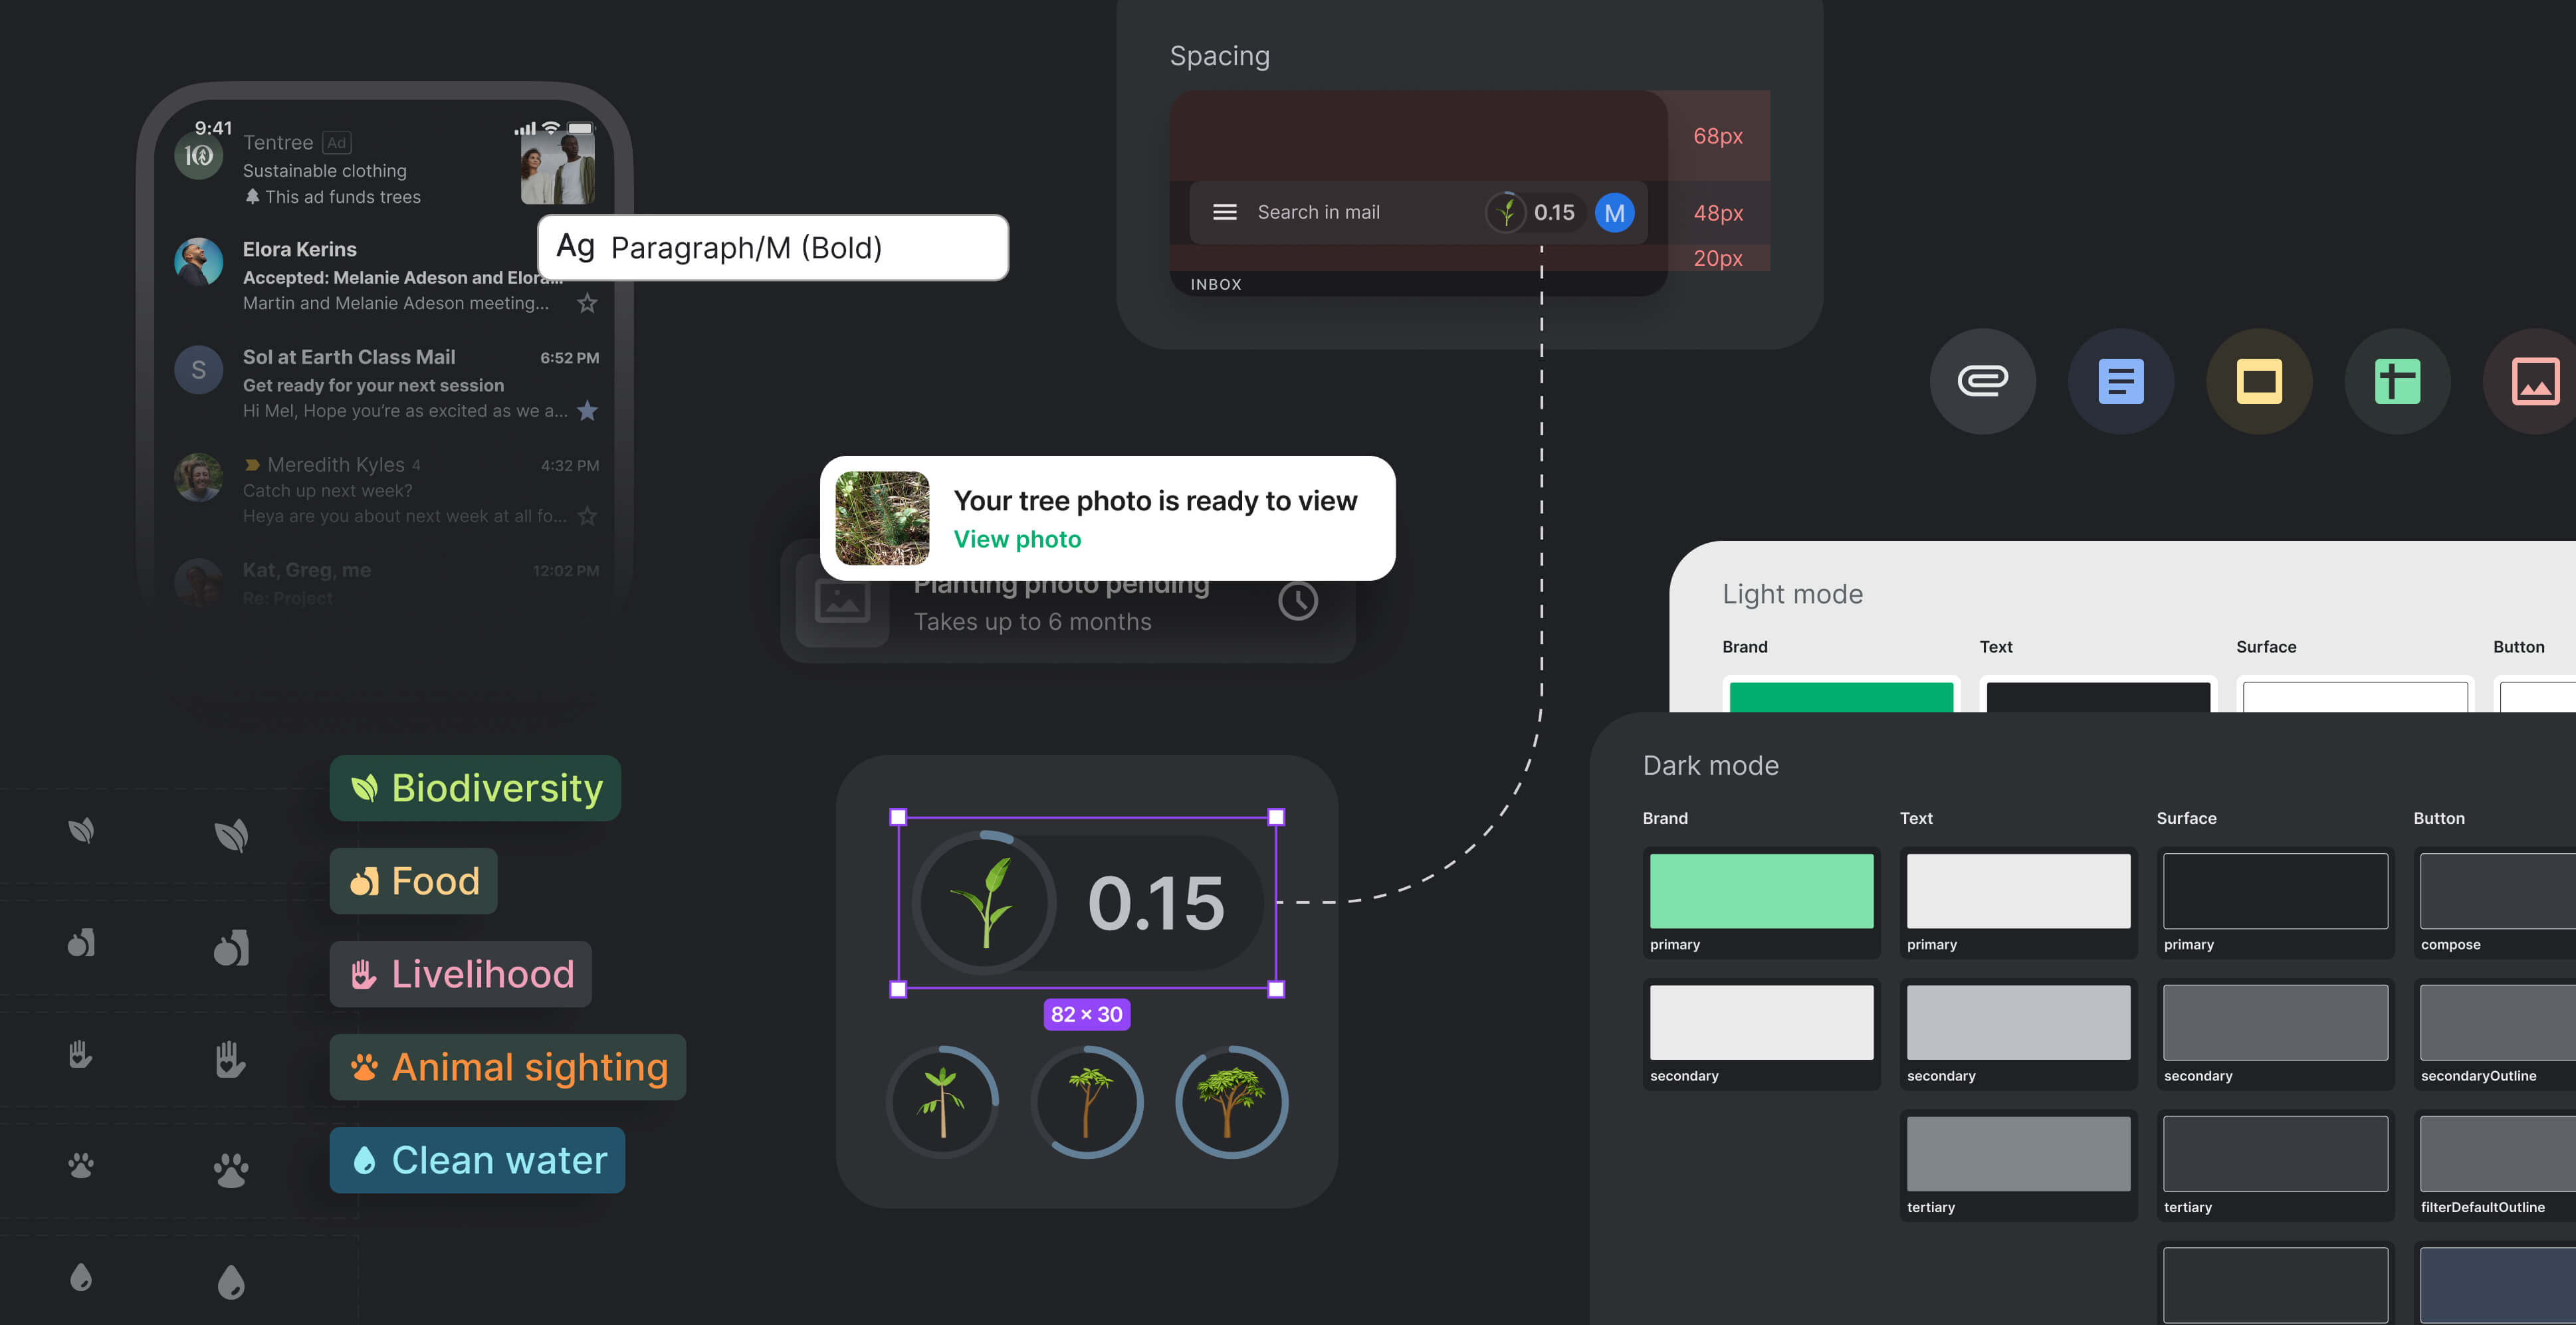Pick Dark mode filterDefaultOutline swatch
The width and height of the screenshot is (2576, 1325).
(x=2498, y=1154)
